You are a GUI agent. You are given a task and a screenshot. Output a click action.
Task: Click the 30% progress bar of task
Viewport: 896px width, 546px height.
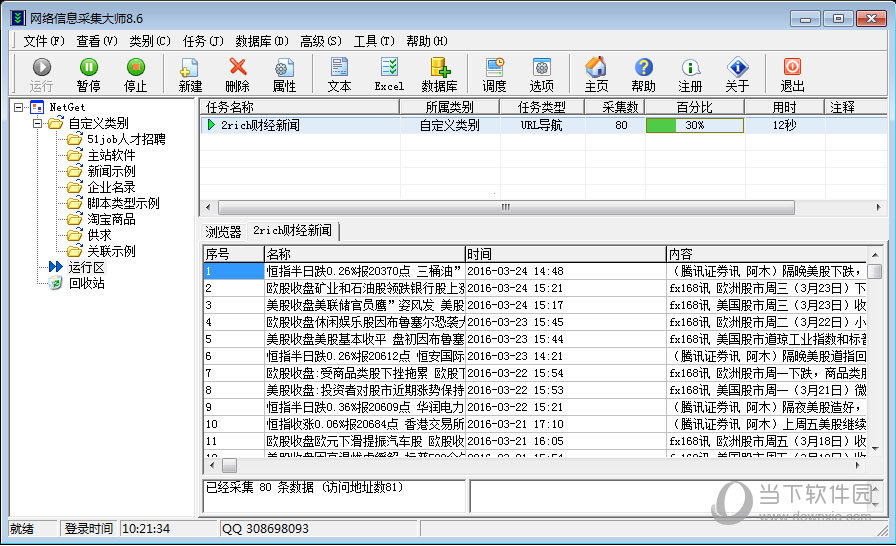coord(694,126)
